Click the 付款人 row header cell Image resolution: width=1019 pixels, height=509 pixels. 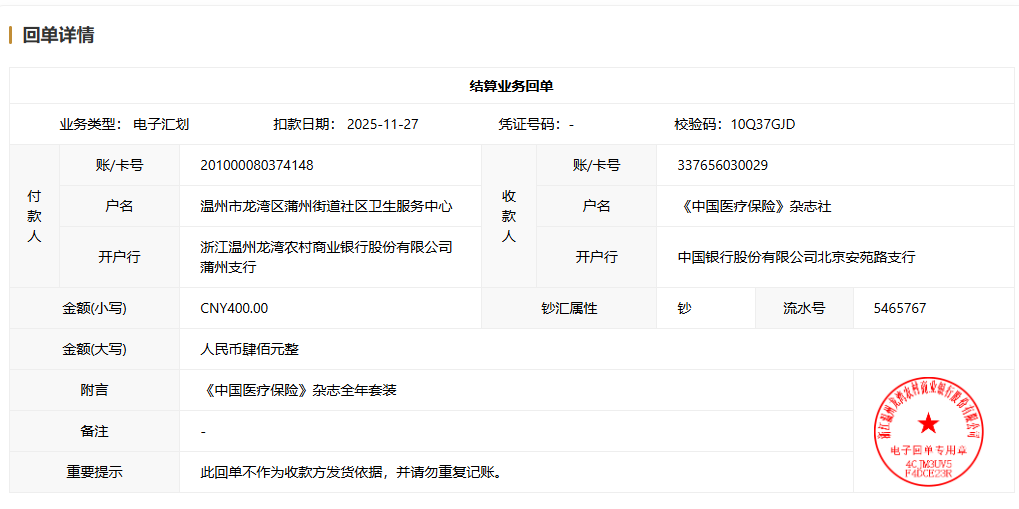34,216
